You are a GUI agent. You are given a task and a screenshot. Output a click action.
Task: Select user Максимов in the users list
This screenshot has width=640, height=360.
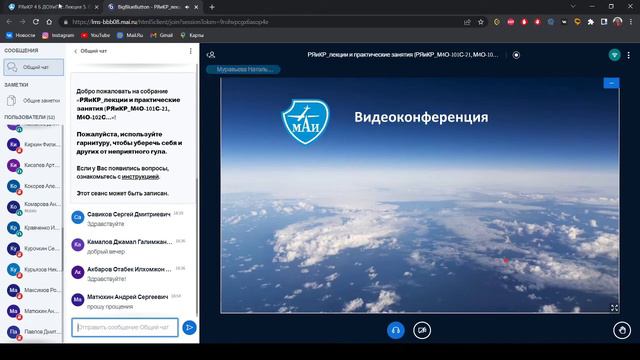(x=33, y=290)
